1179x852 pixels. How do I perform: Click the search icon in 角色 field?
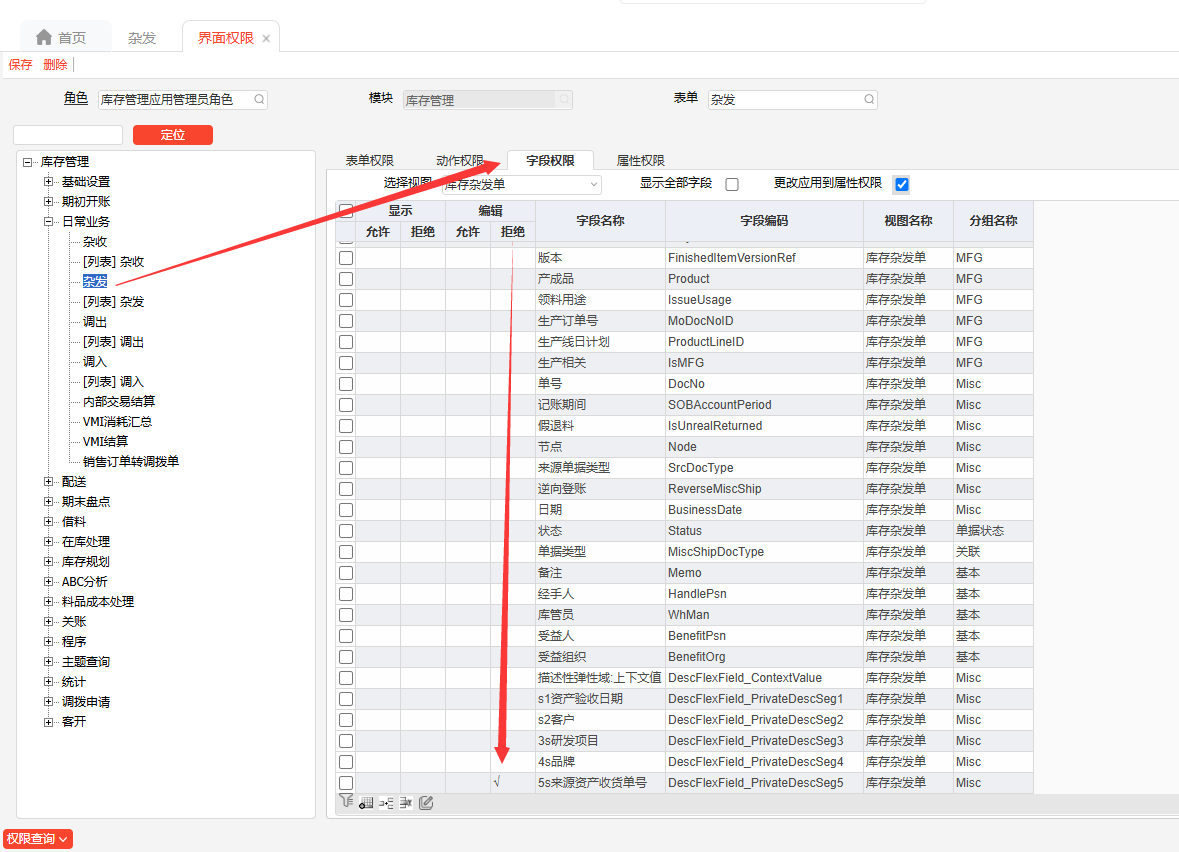point(259,100)
